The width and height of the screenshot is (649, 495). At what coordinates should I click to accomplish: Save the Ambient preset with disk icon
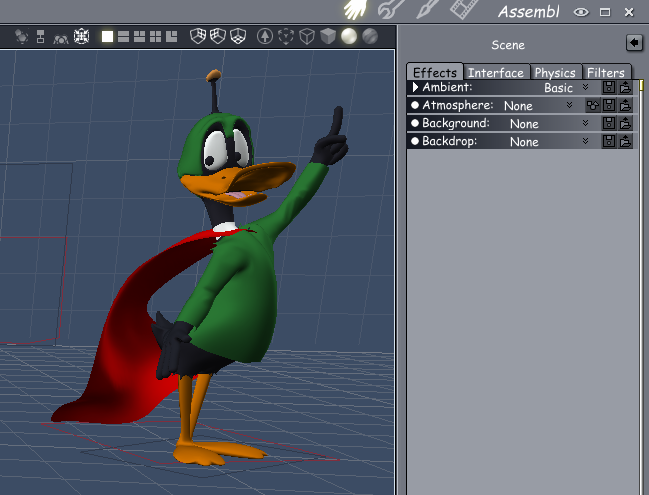(x=609, y=87)
